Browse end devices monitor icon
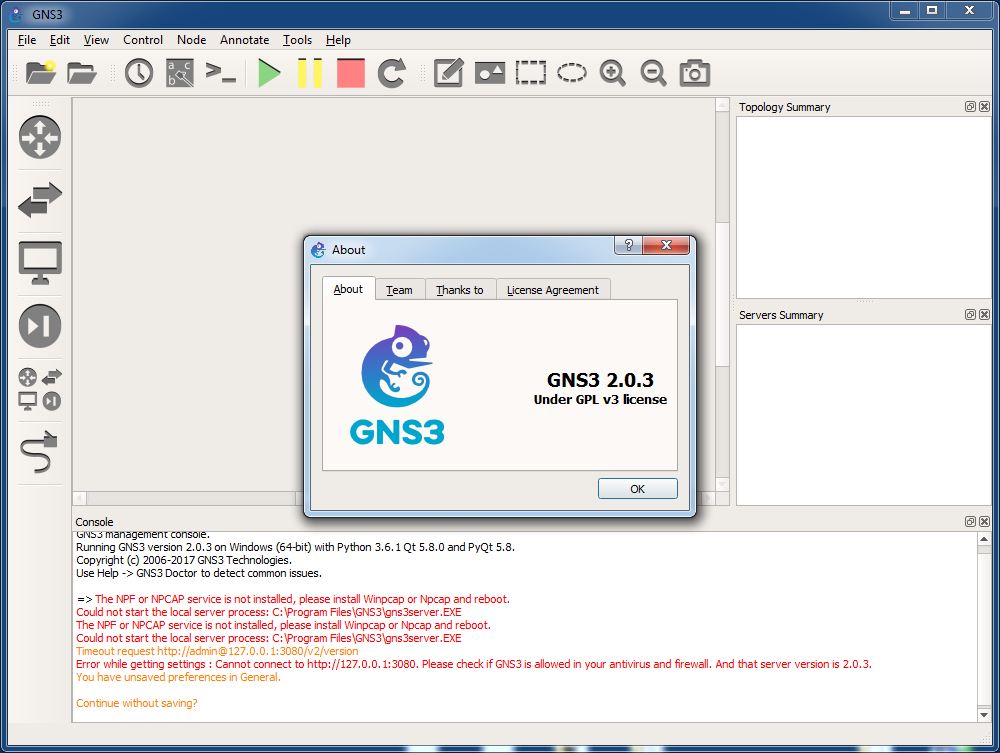This screenshot has height=753, width=1000. 40,263
